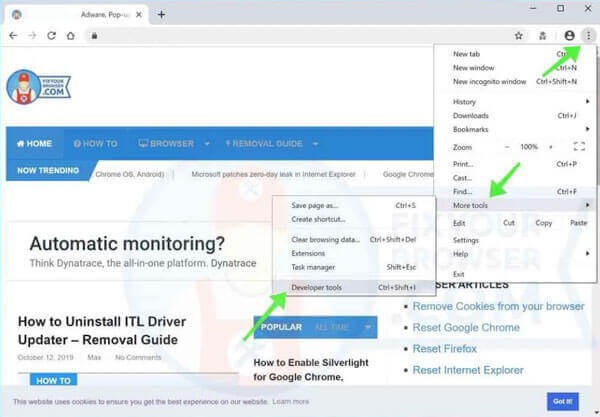Expand the Help submenu

(515, 254)
